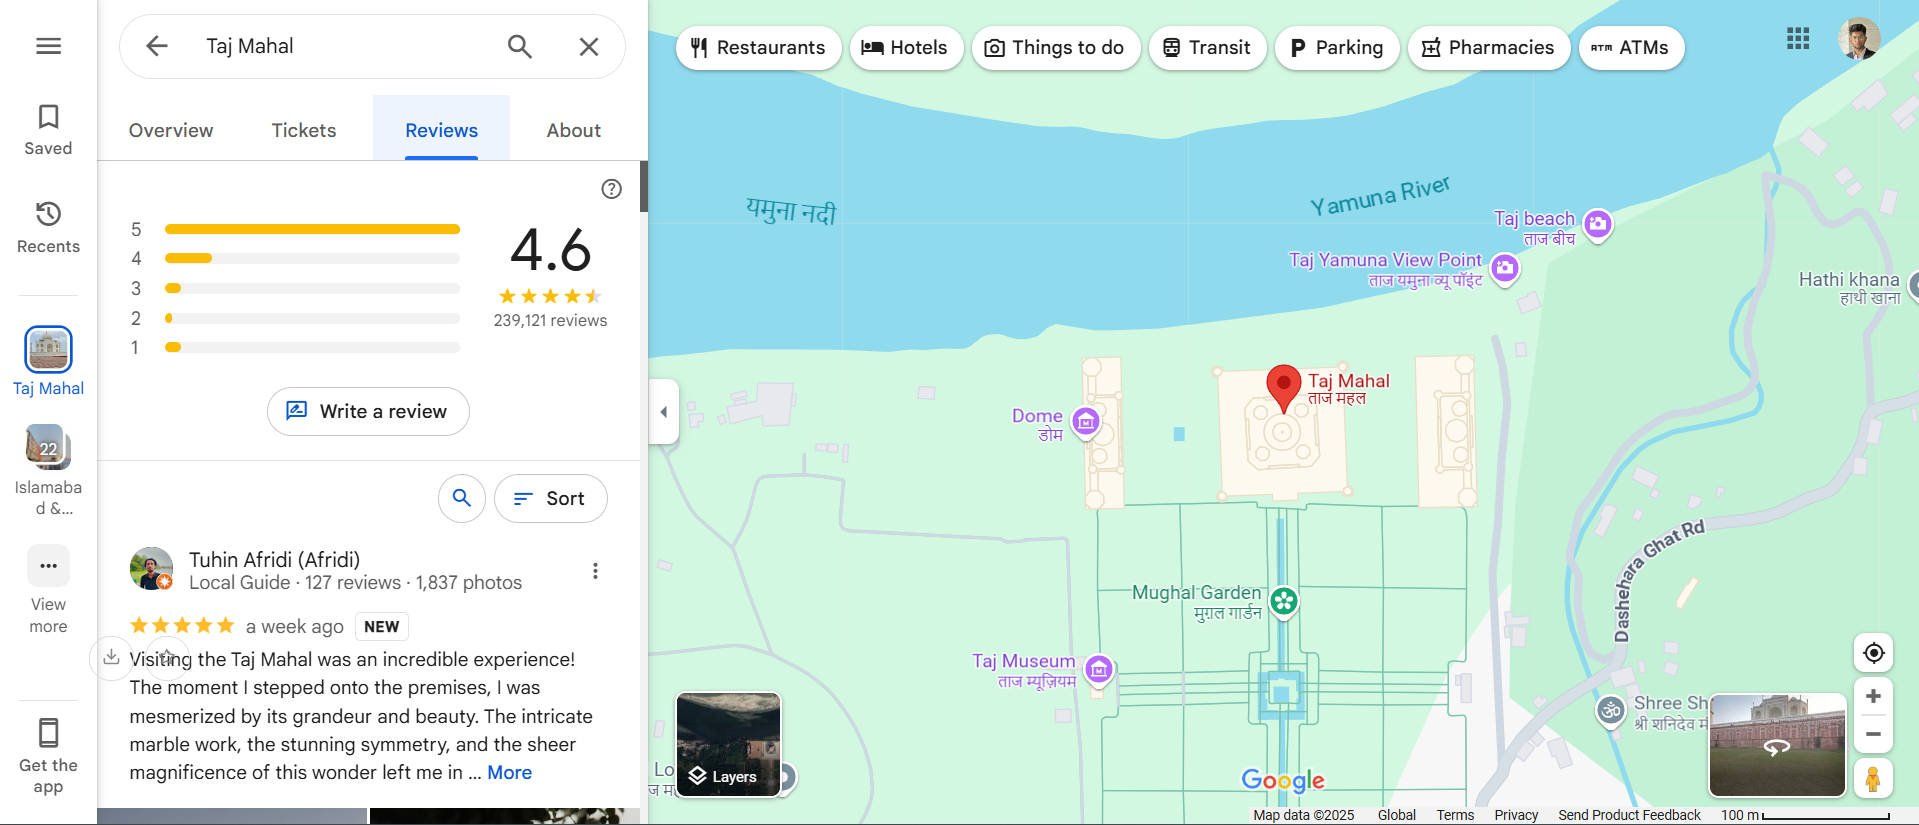The image size is (1919, 825).
Task: Click Hotels filter chip
Action: pos(906,47)
